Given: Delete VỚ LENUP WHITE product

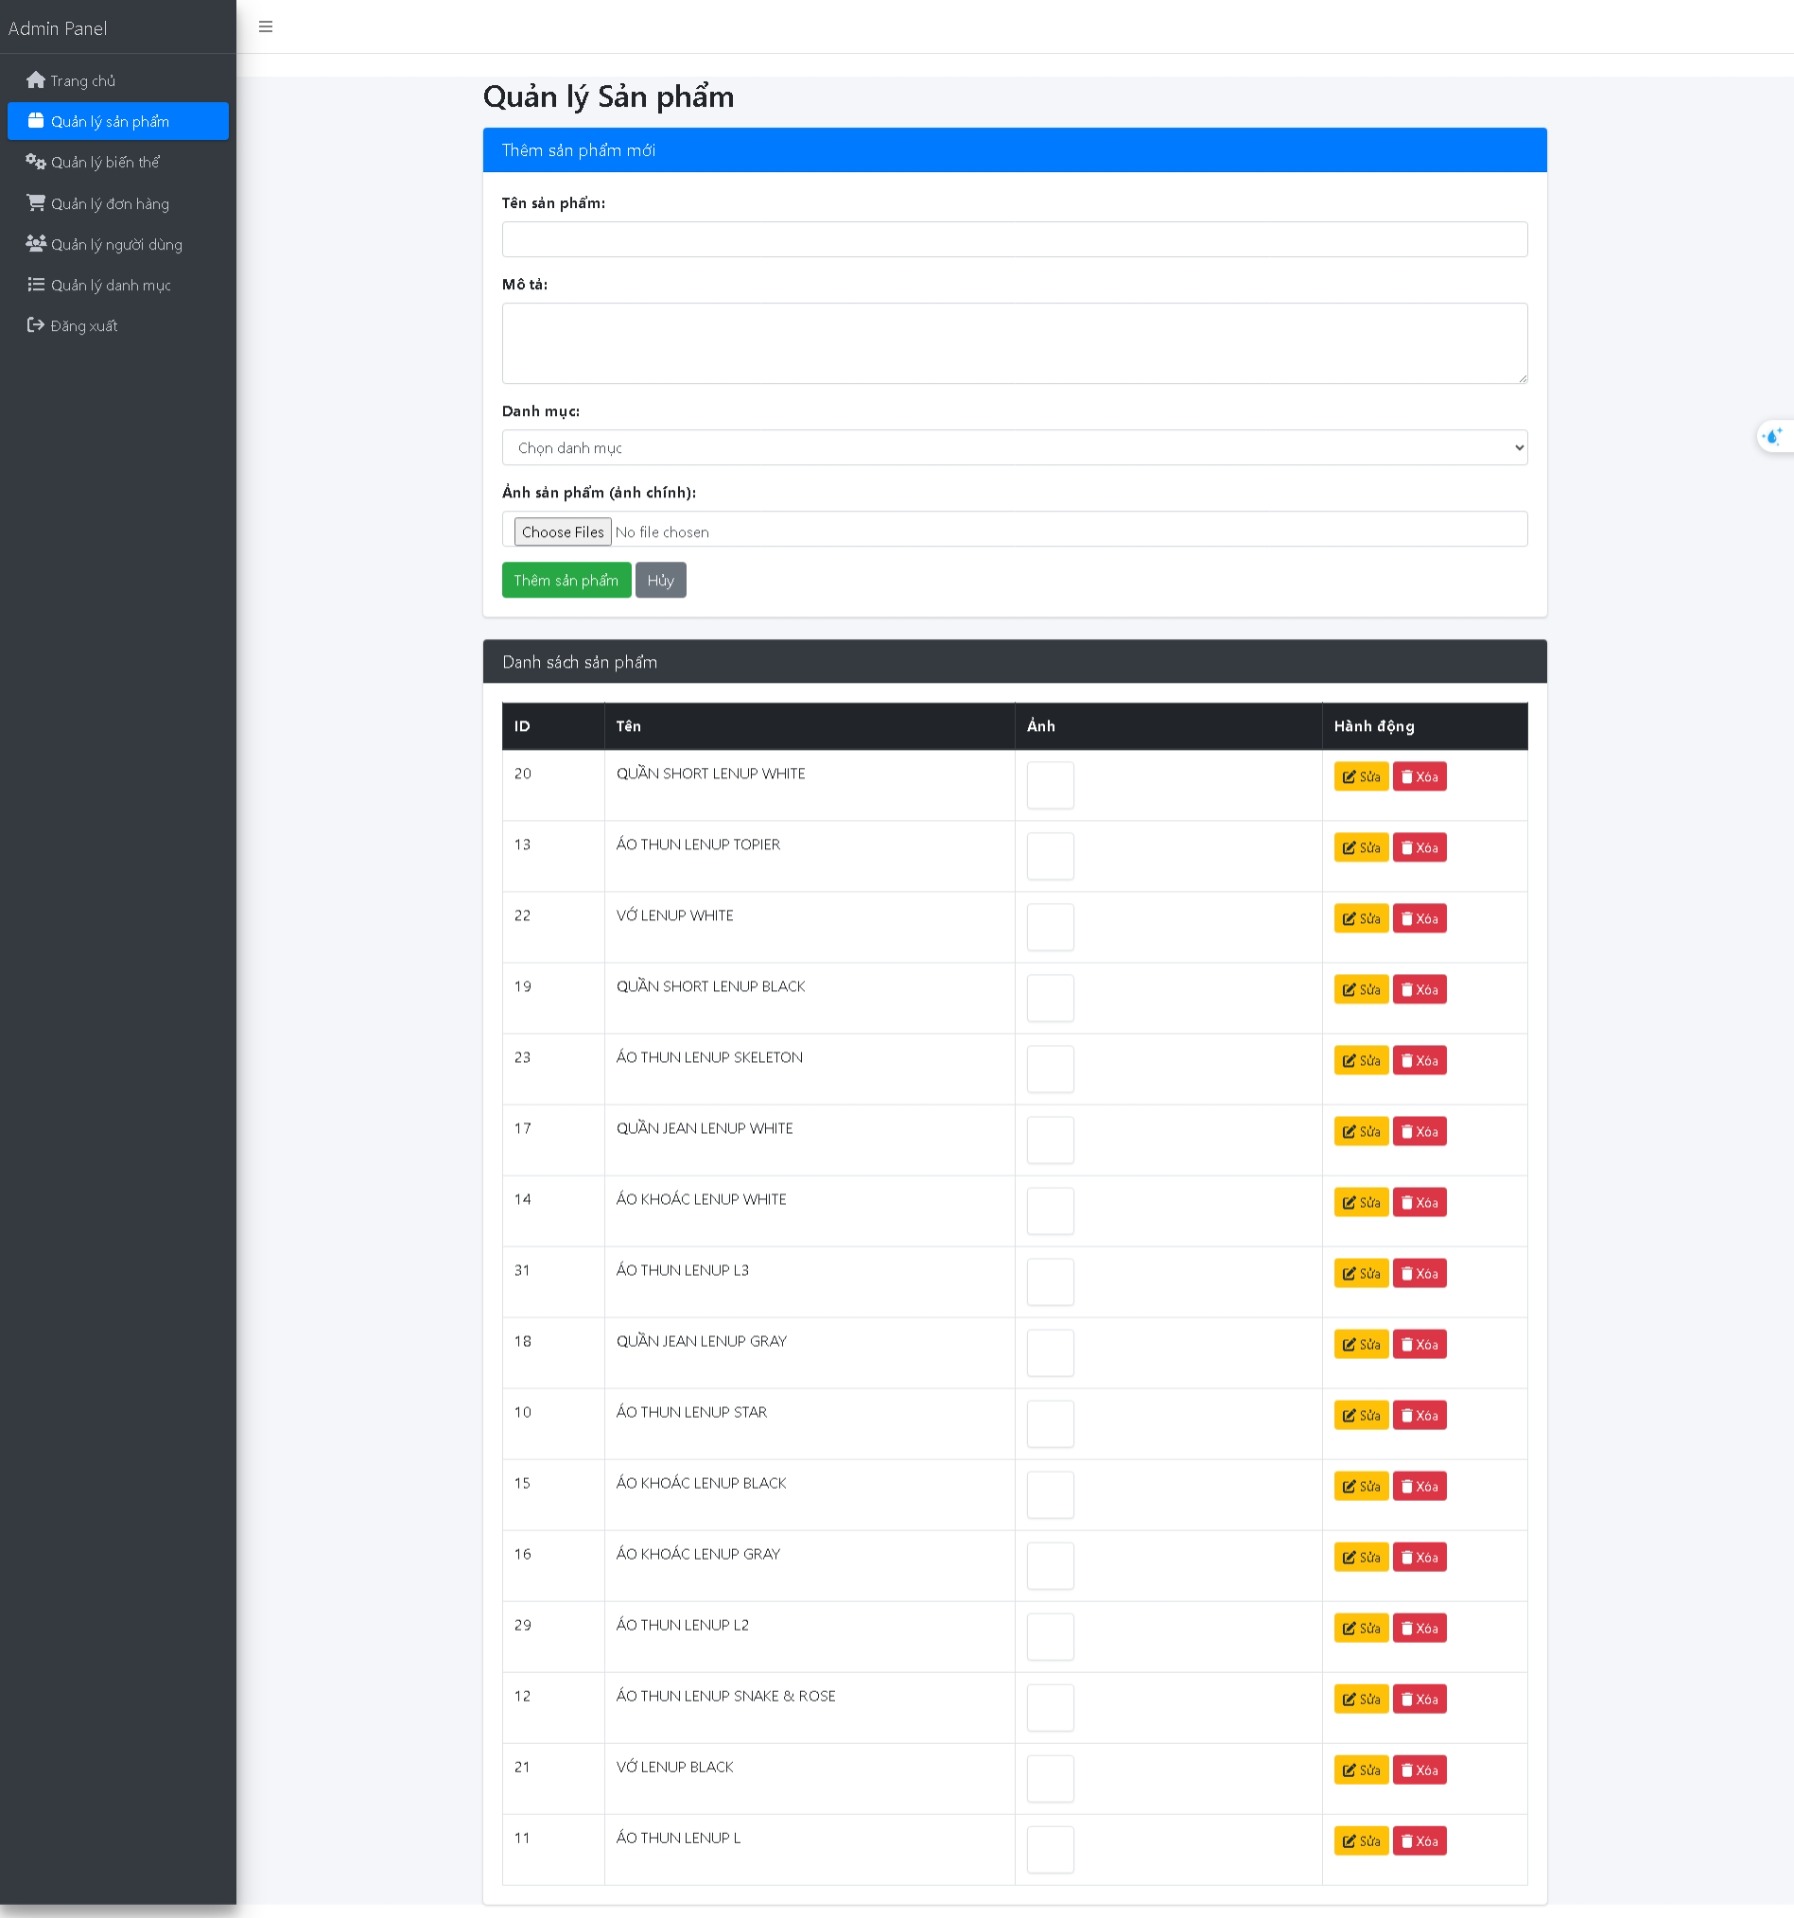Looking at the screenshot, I should coord(1419,919).
